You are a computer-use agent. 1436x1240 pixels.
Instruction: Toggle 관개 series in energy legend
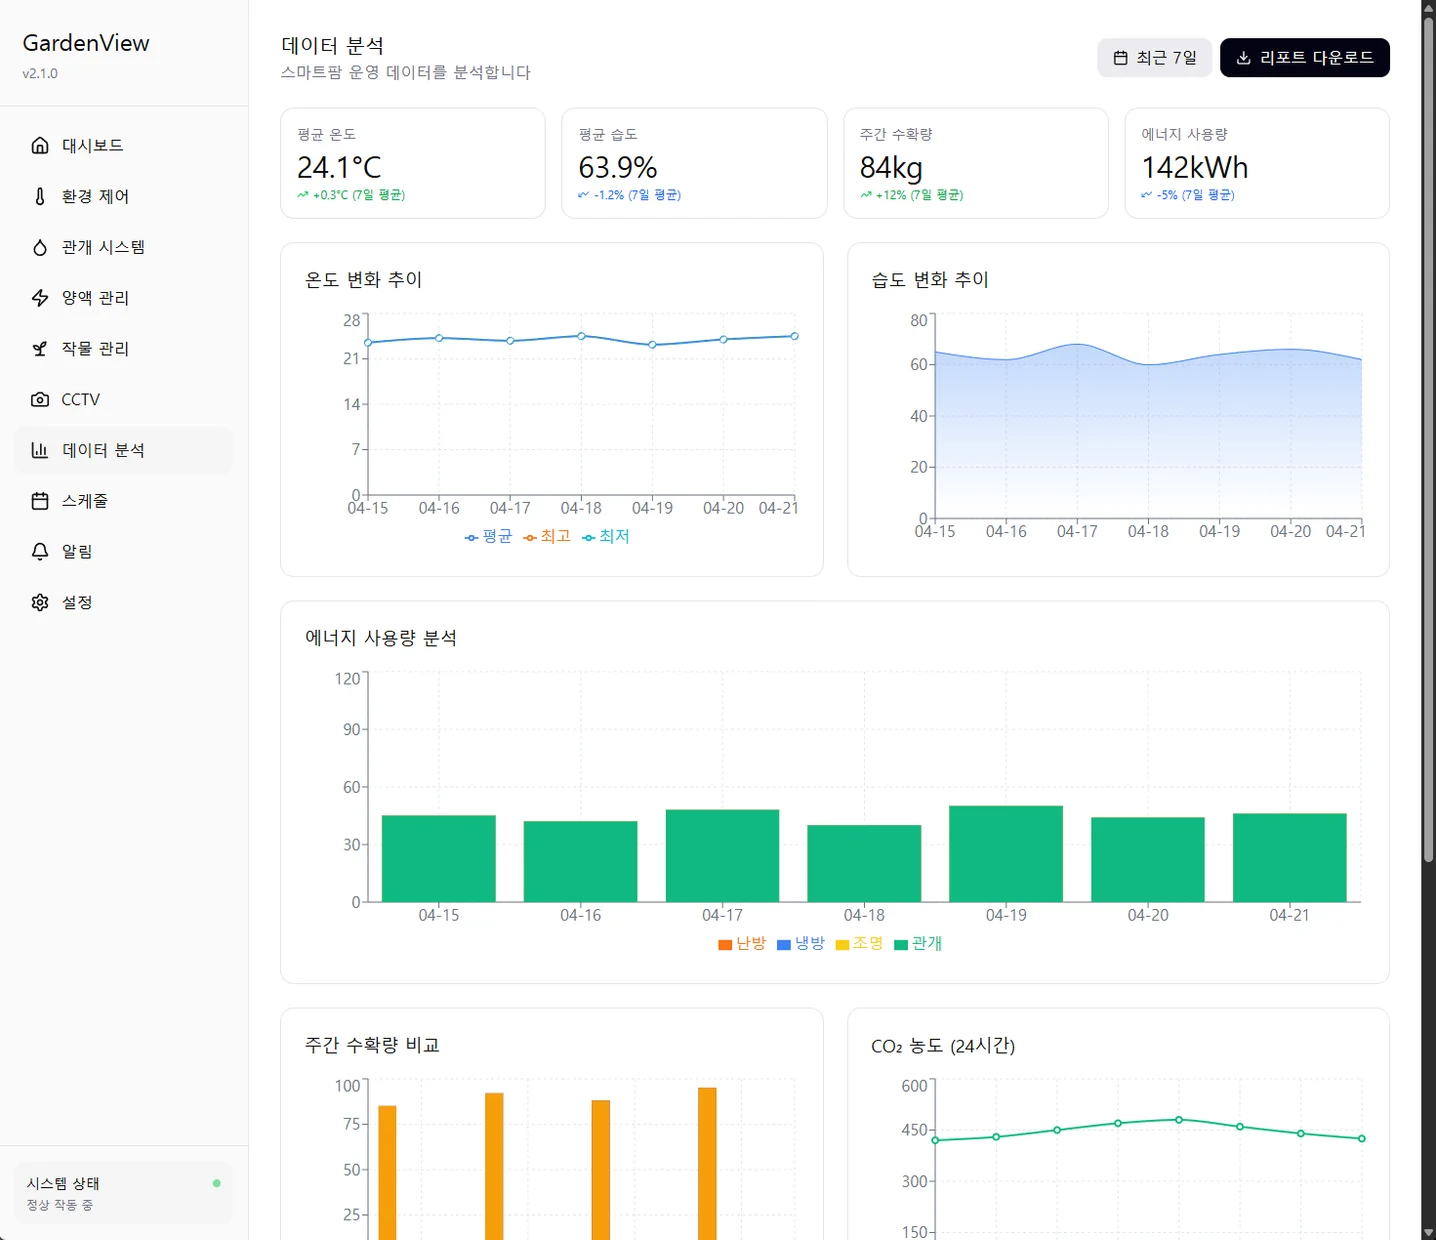click(918, 944)
